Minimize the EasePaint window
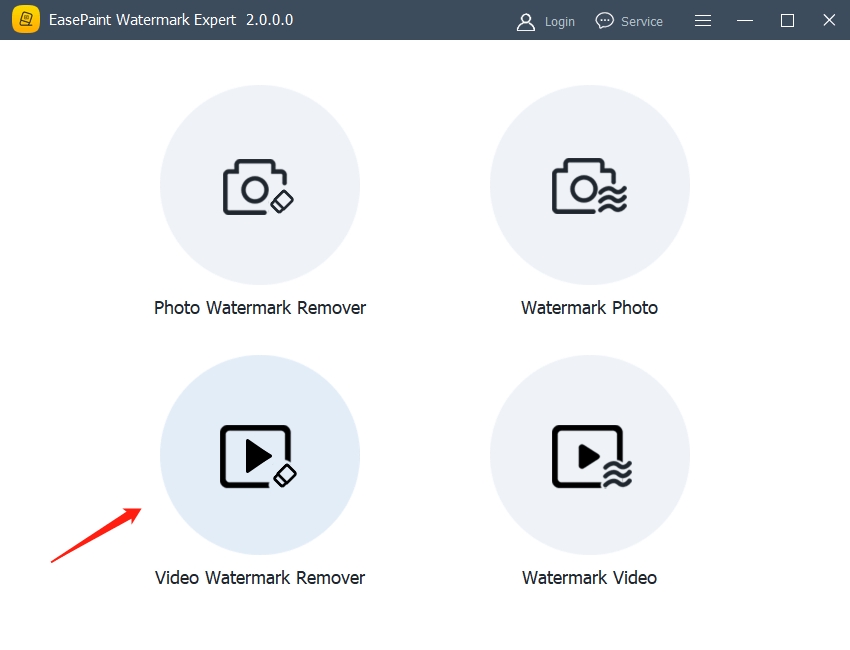Viewport: 850px width, 650px height. point(744,20)
